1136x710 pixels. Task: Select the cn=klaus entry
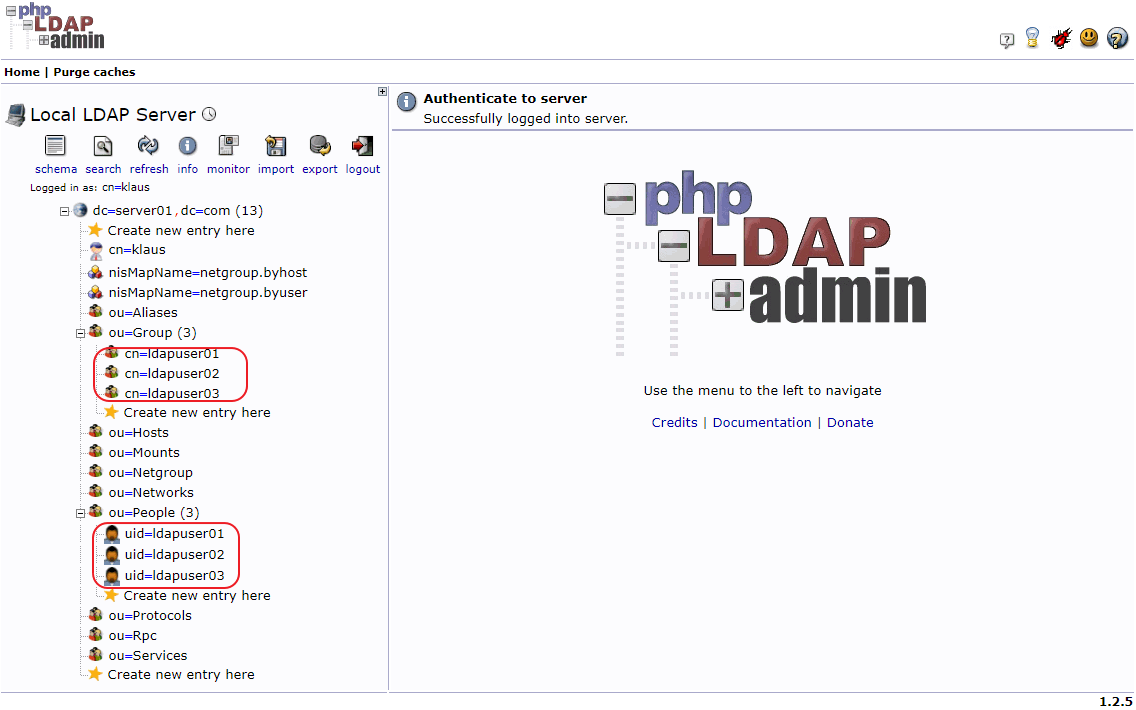[137, 249]
